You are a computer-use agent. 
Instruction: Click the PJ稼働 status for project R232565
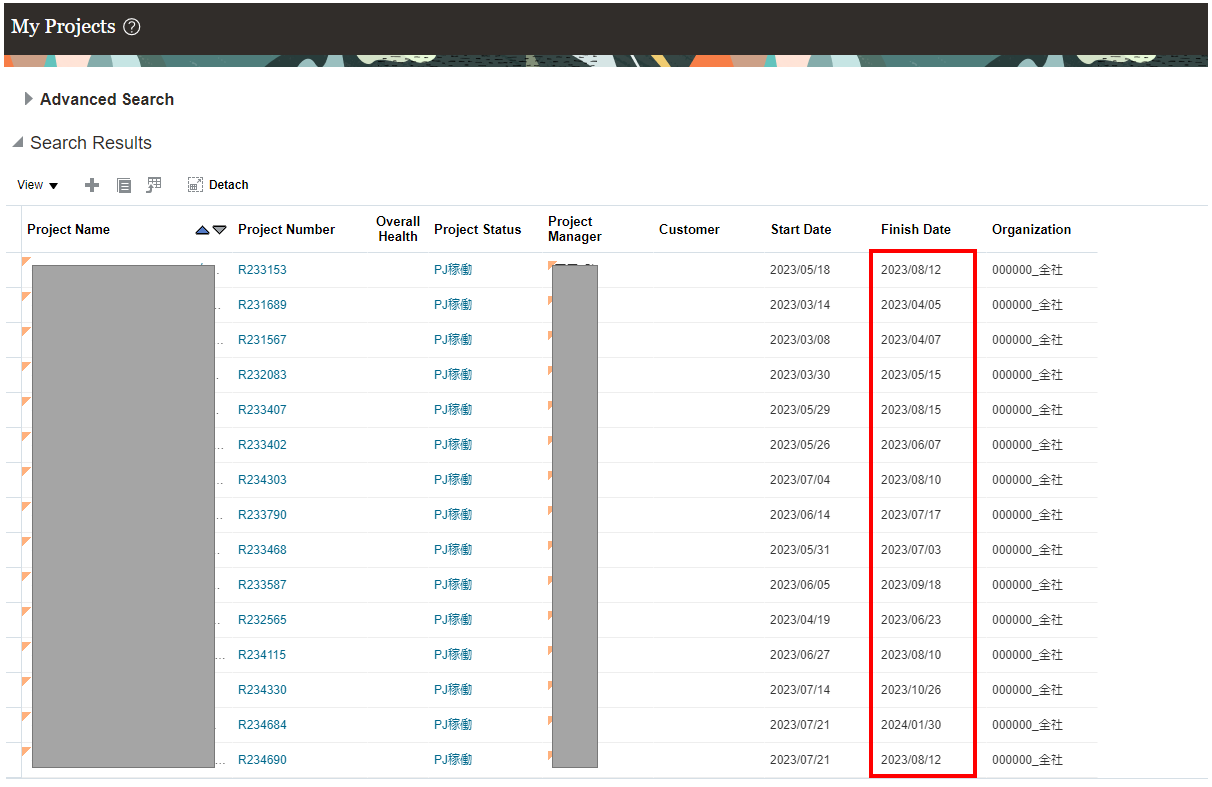453,619
